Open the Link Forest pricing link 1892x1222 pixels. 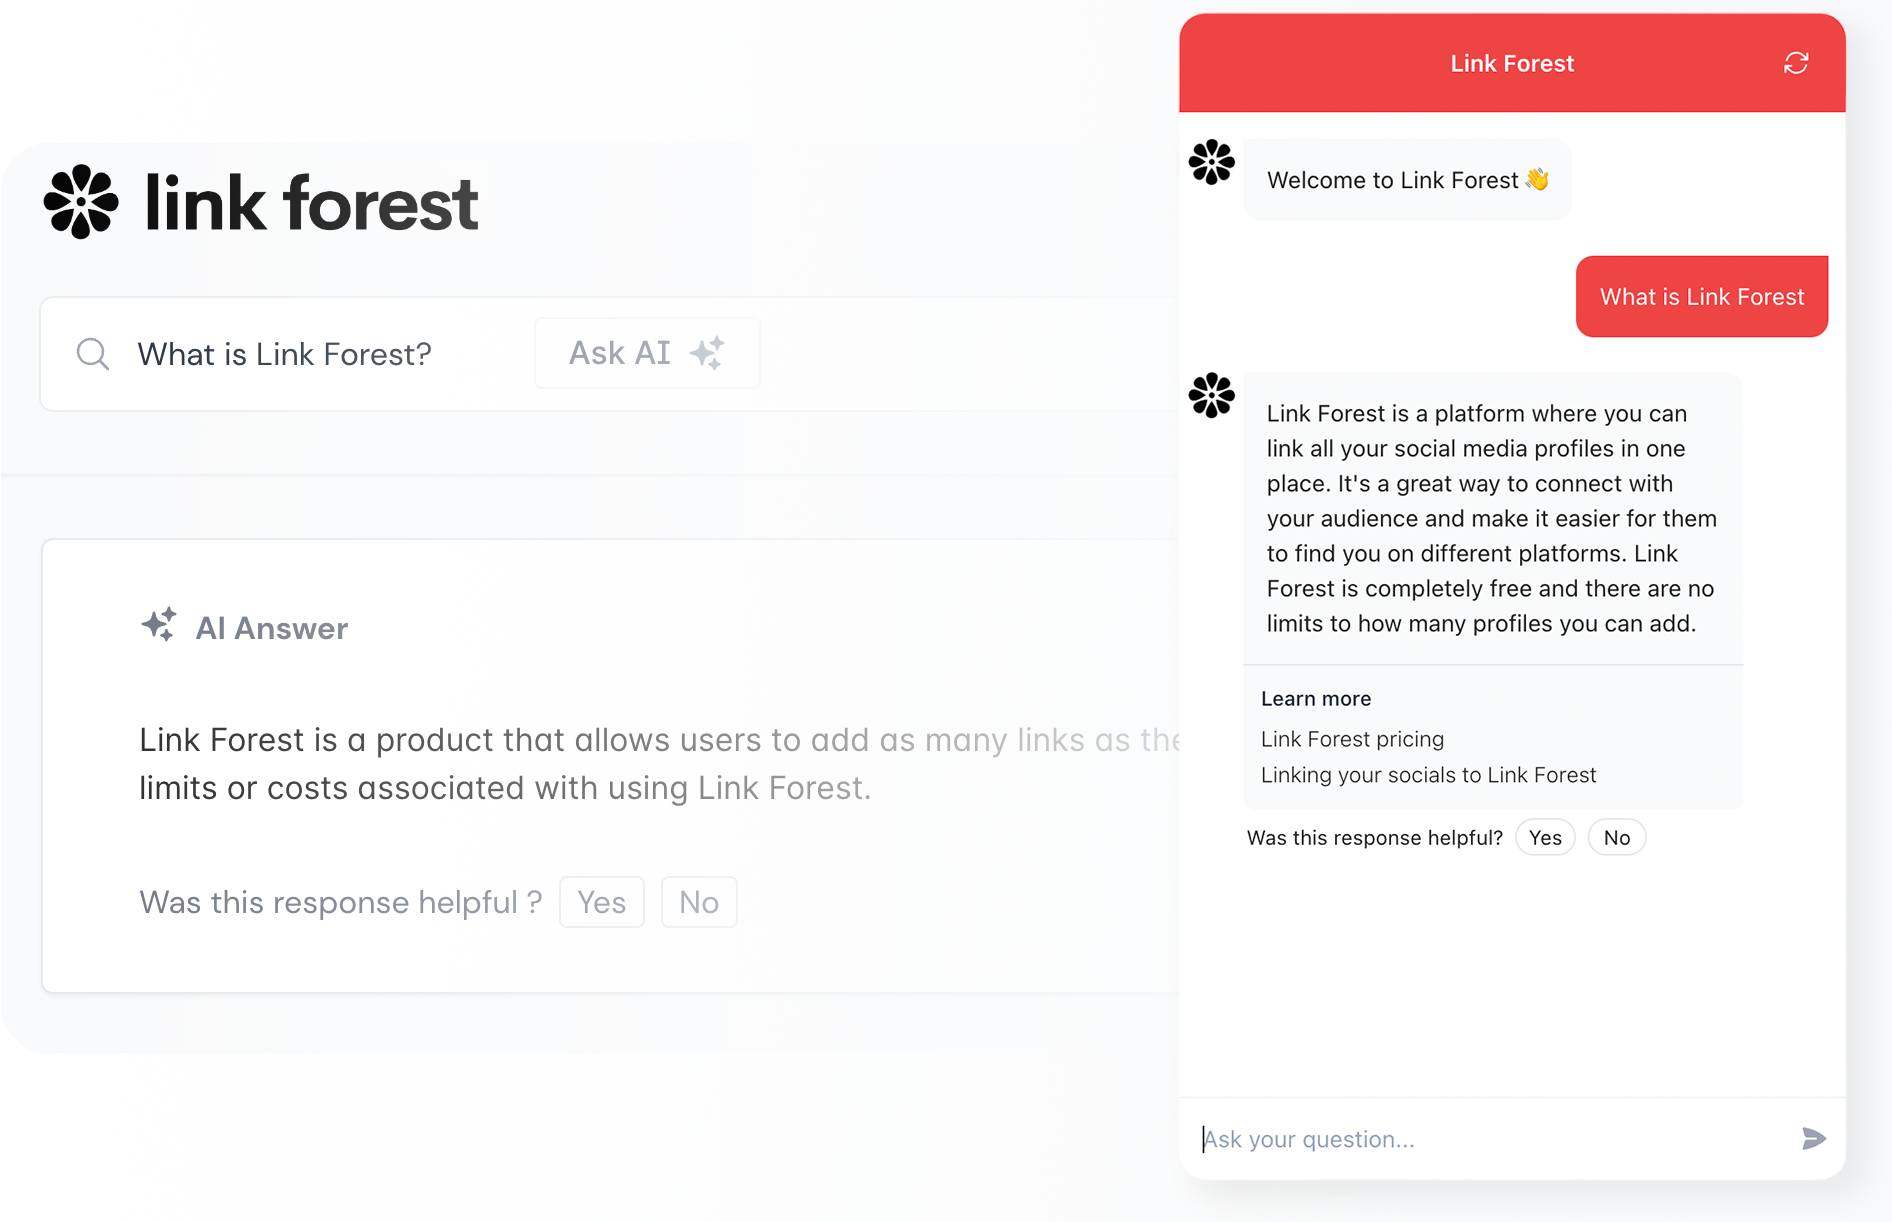[x=1352, y=739]
